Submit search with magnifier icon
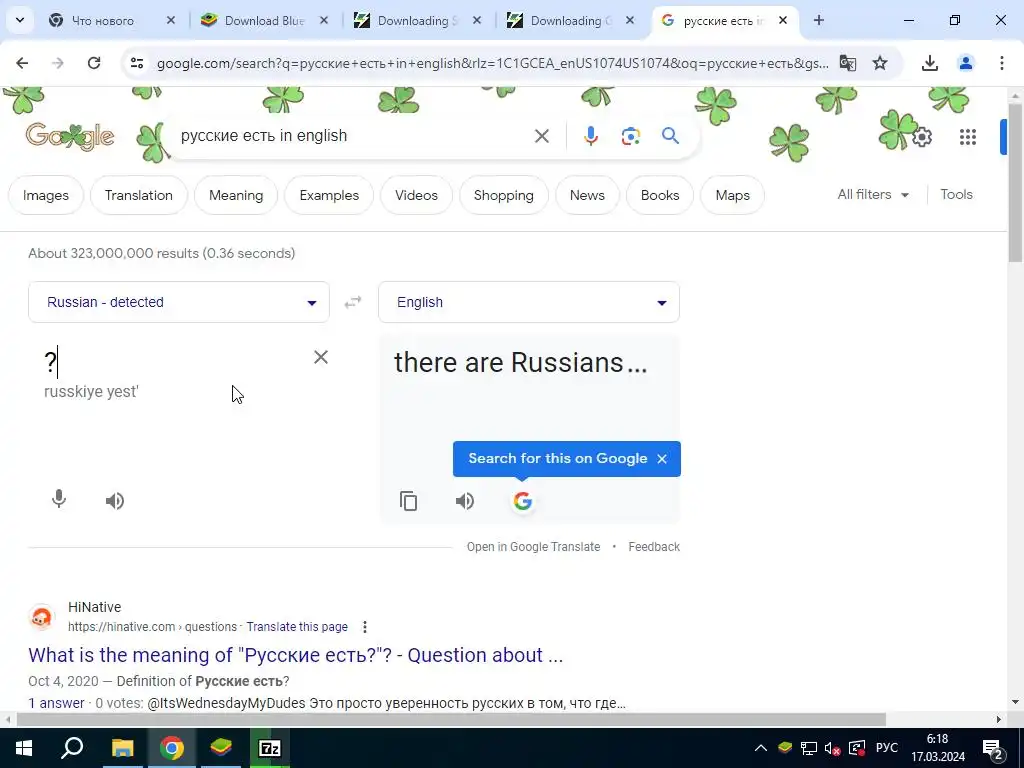 pos(671,136)
